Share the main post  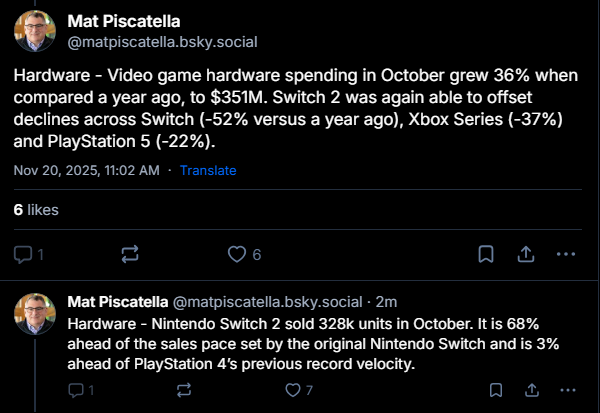point(526,254)
